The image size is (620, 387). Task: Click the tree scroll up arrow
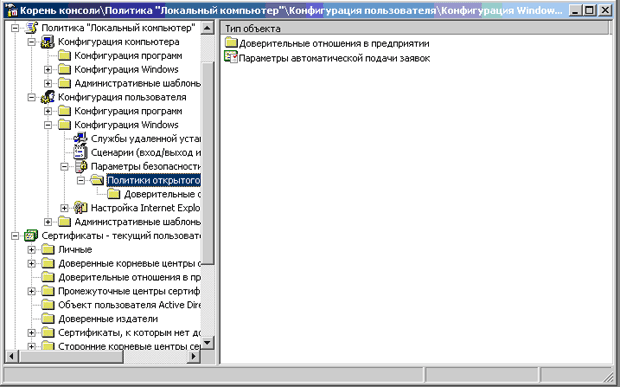coord(208,28)
